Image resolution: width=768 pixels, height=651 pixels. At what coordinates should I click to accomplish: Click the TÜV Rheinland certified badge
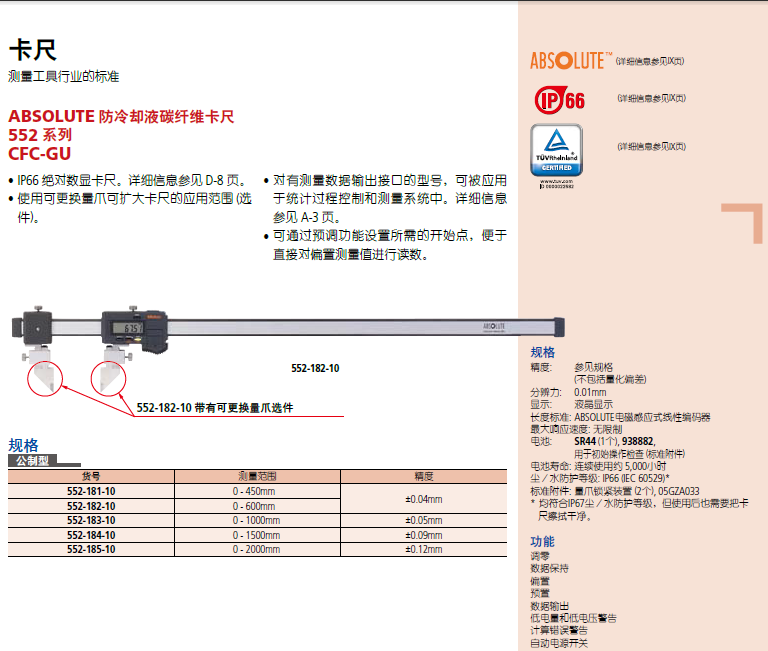(556, 154)
